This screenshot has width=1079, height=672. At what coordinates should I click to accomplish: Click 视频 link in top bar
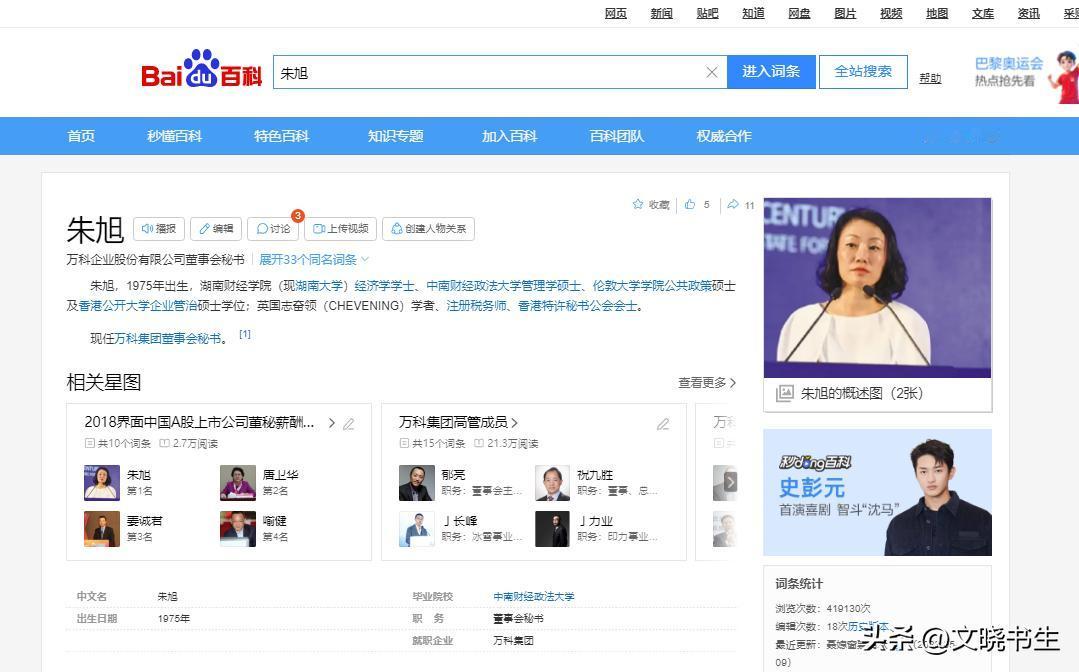click(x=891, y=13)
